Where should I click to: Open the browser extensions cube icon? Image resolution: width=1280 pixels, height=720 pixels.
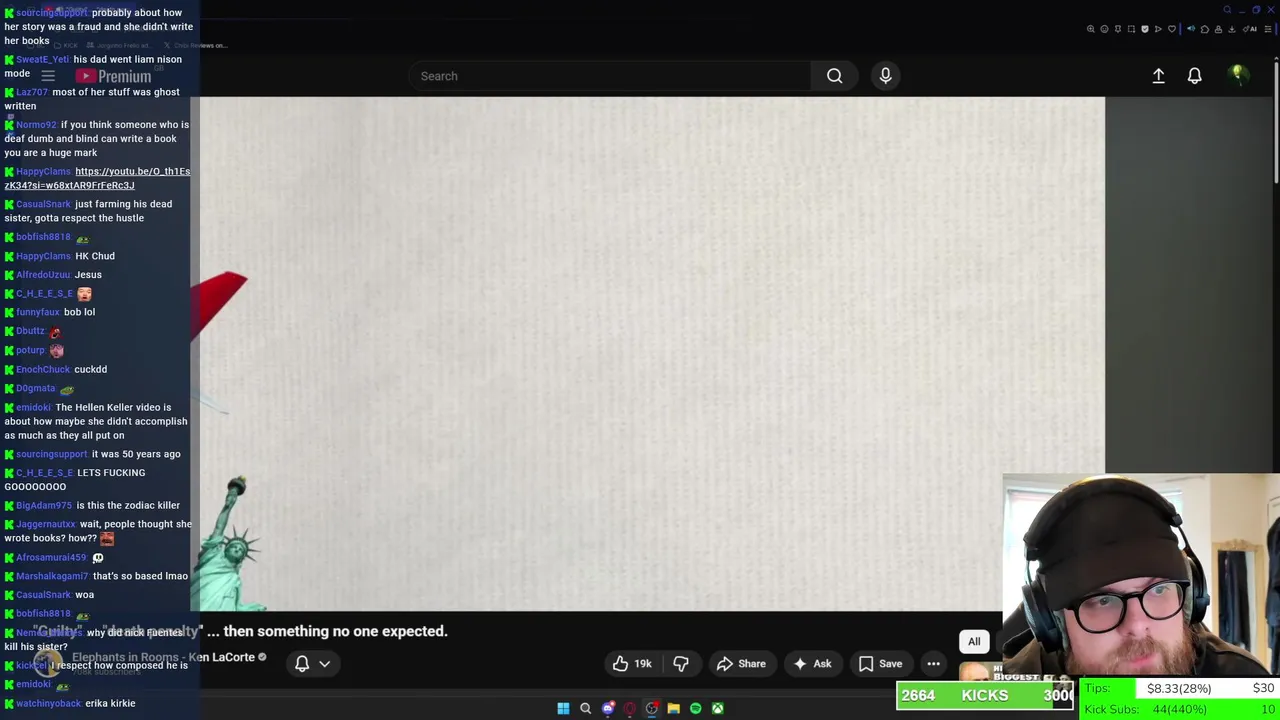[x=1205, y=29]
